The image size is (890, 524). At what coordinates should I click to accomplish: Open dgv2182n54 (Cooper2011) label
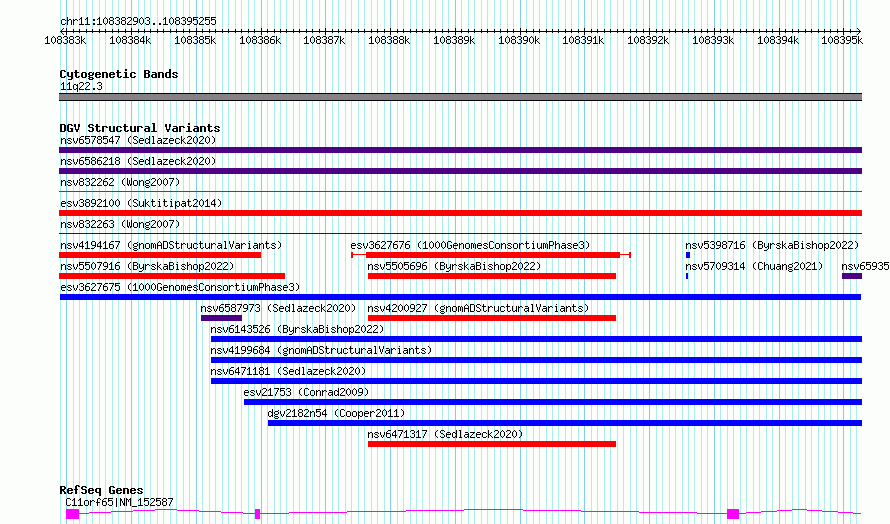(x=337, y=413)
